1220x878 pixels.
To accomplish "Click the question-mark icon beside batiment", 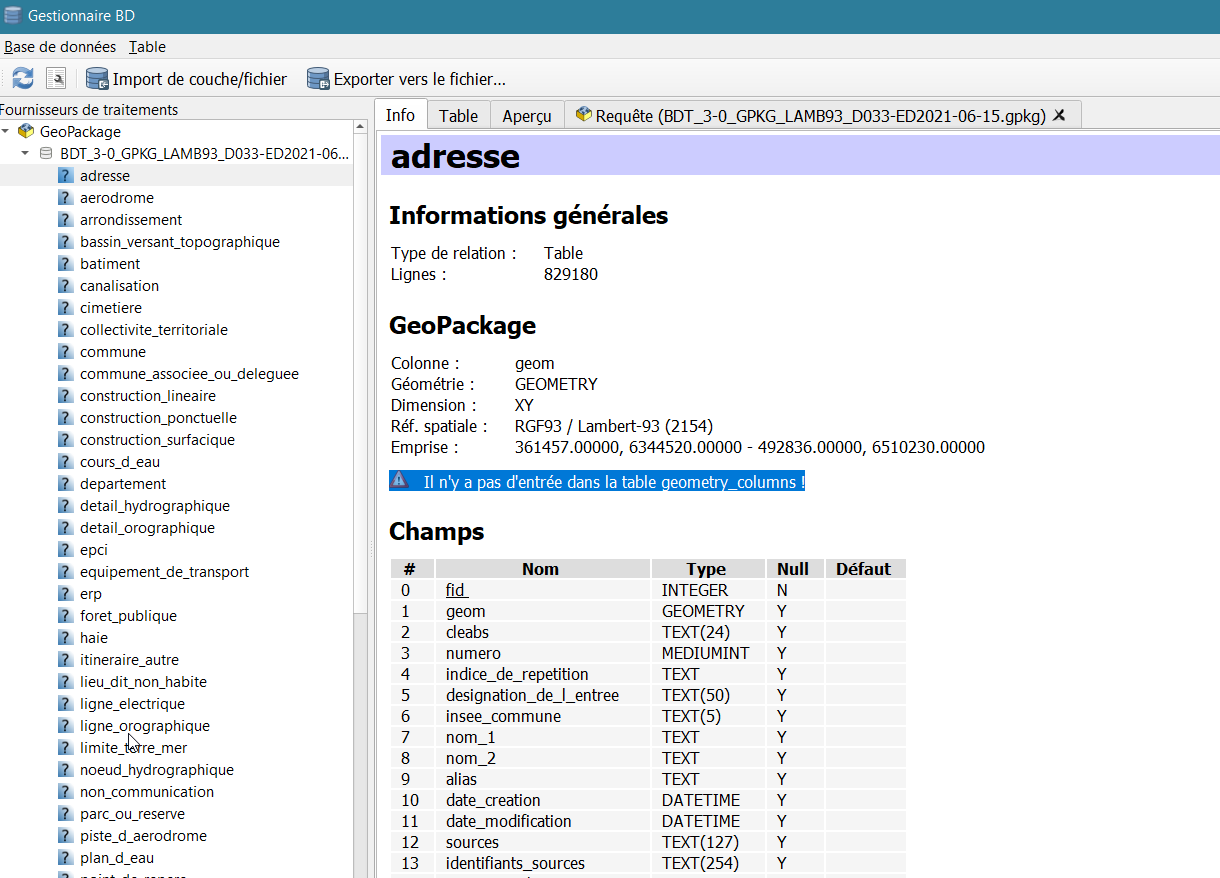I will [66, 264].
